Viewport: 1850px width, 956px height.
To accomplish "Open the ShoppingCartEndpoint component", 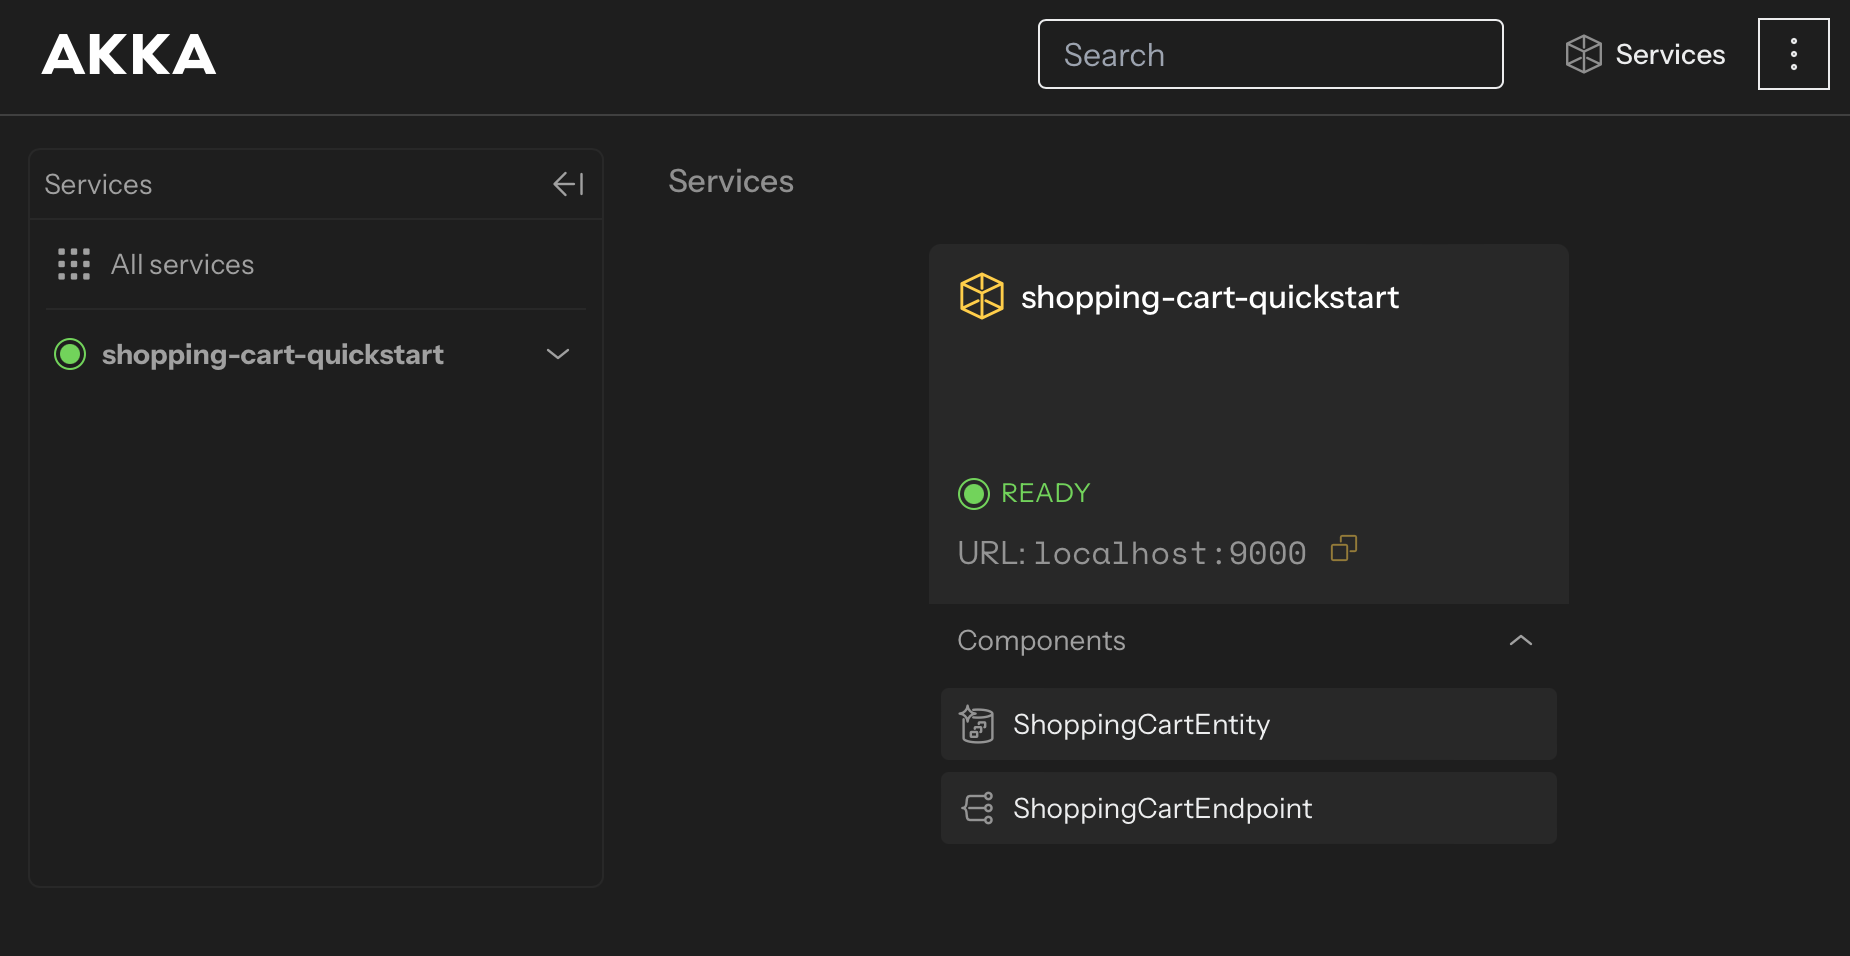I will point(1162,808).
